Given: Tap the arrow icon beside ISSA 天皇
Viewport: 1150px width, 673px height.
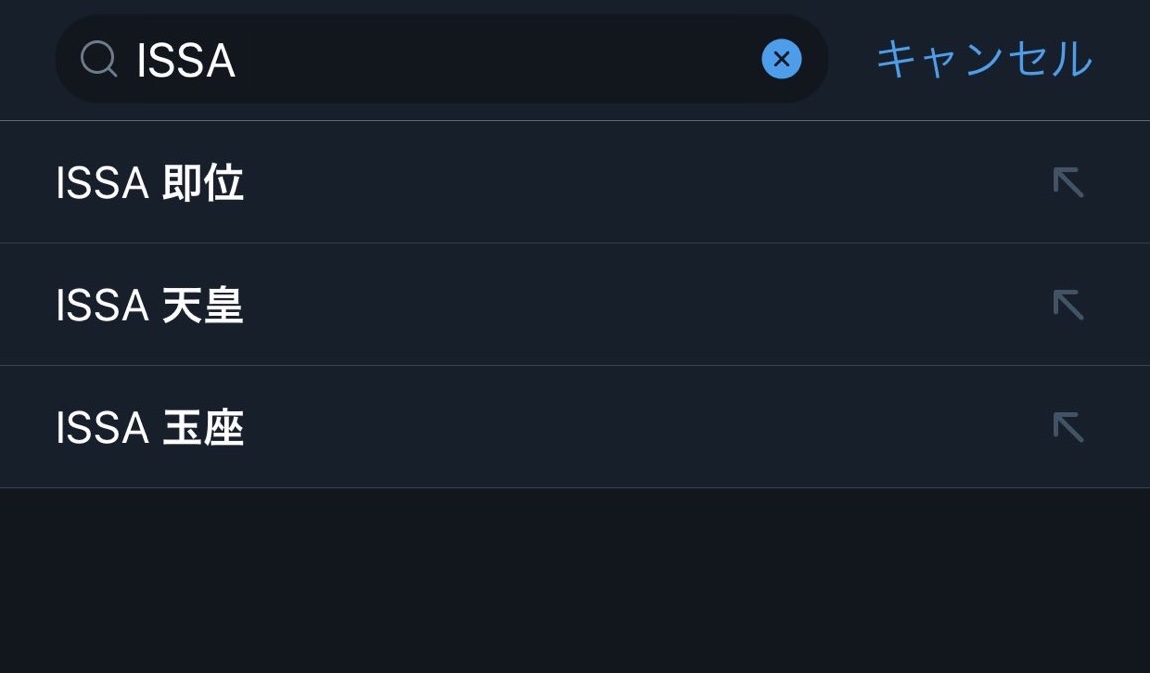Looking at the screenshot, I should [x=1068, y=305].
